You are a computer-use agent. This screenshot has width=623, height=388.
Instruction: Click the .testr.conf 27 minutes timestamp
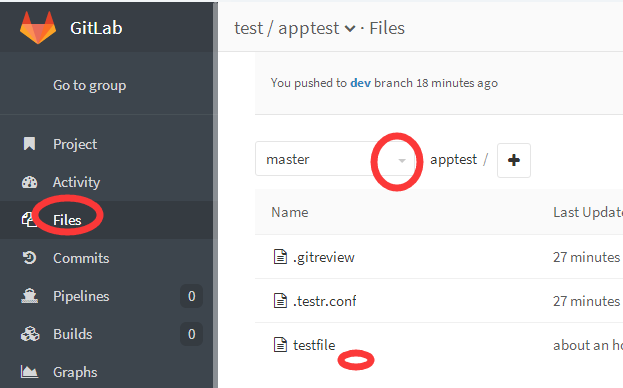(587, 301)
